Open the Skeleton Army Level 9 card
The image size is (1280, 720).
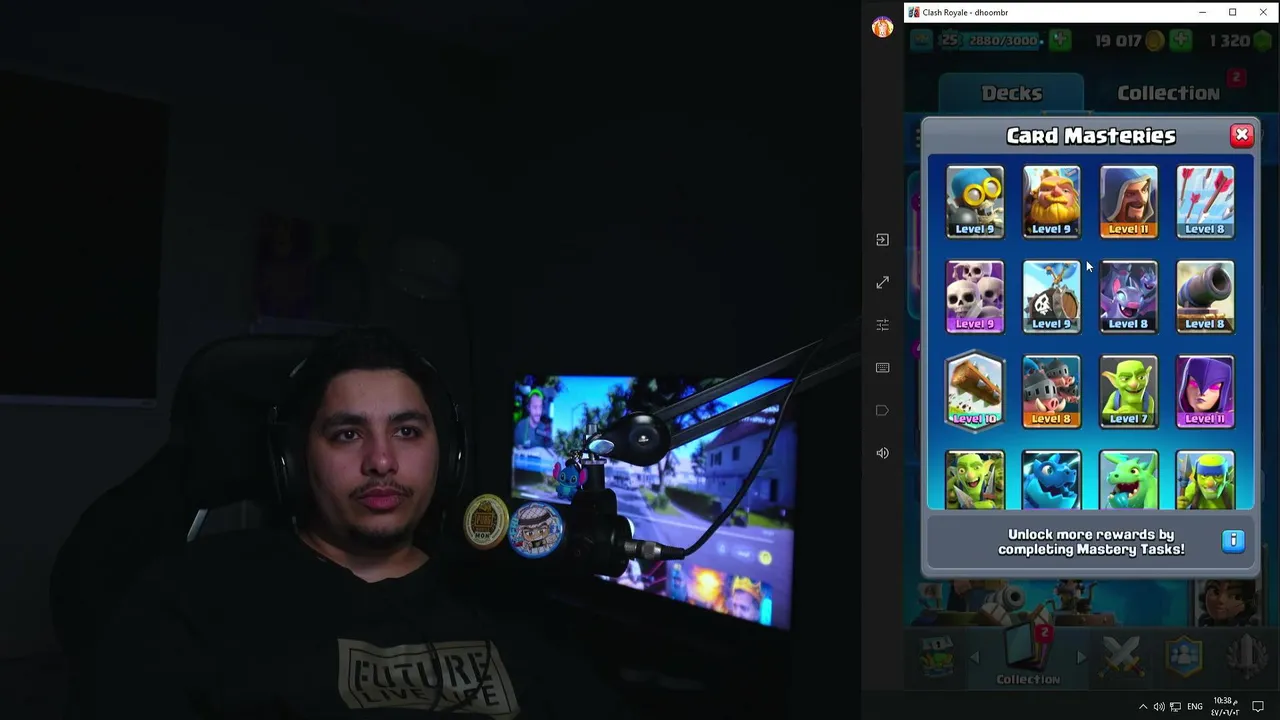tap(975, 297)
